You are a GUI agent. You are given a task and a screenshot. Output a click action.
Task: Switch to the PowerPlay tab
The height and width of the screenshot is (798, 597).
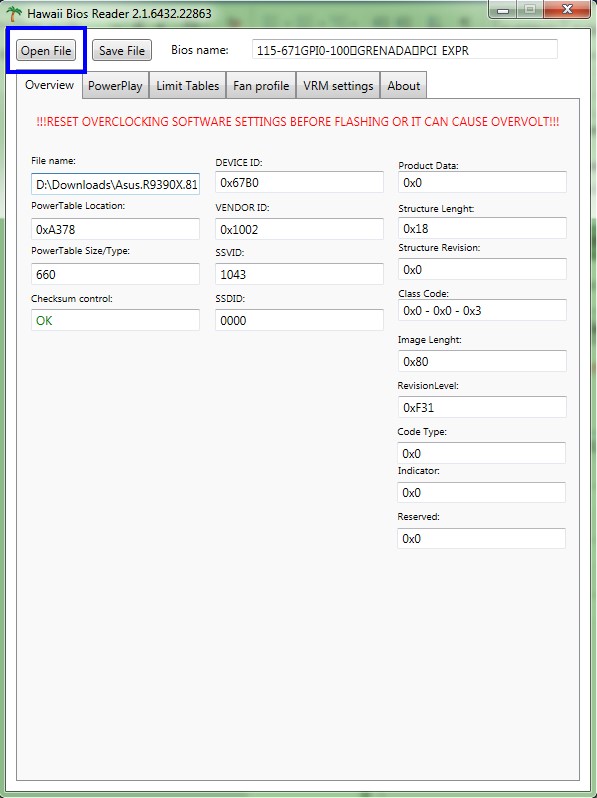115,86
